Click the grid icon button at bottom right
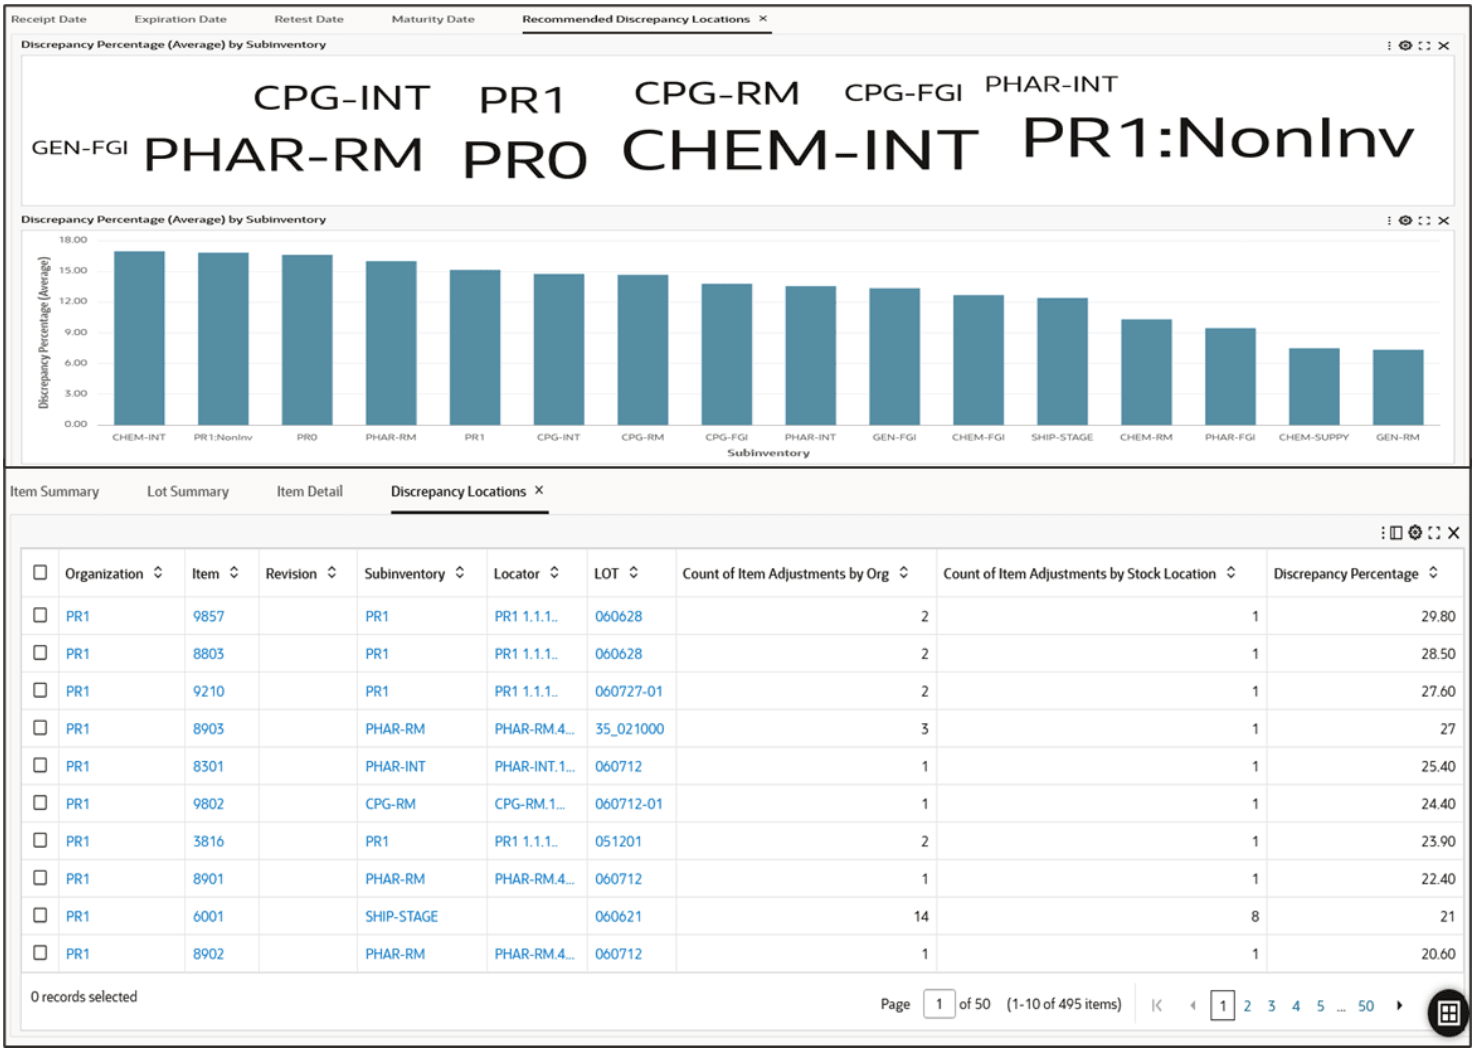 (x=1448, y=1013)
